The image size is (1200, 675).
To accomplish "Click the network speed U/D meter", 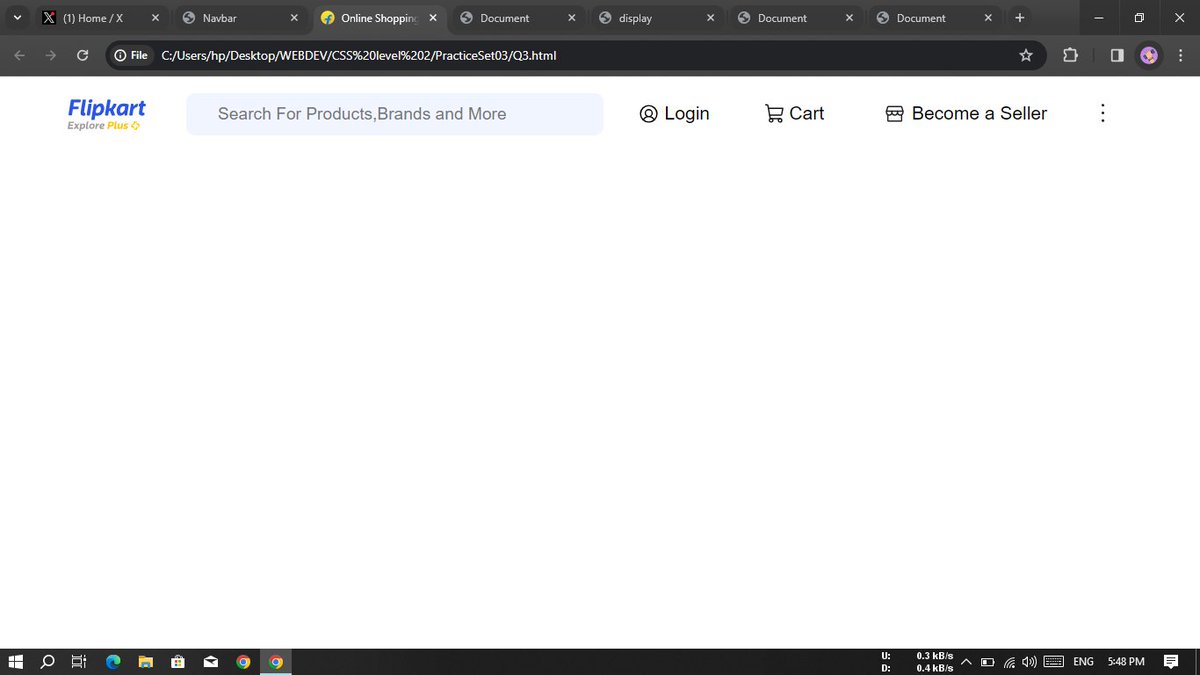I will pos(917,662).
